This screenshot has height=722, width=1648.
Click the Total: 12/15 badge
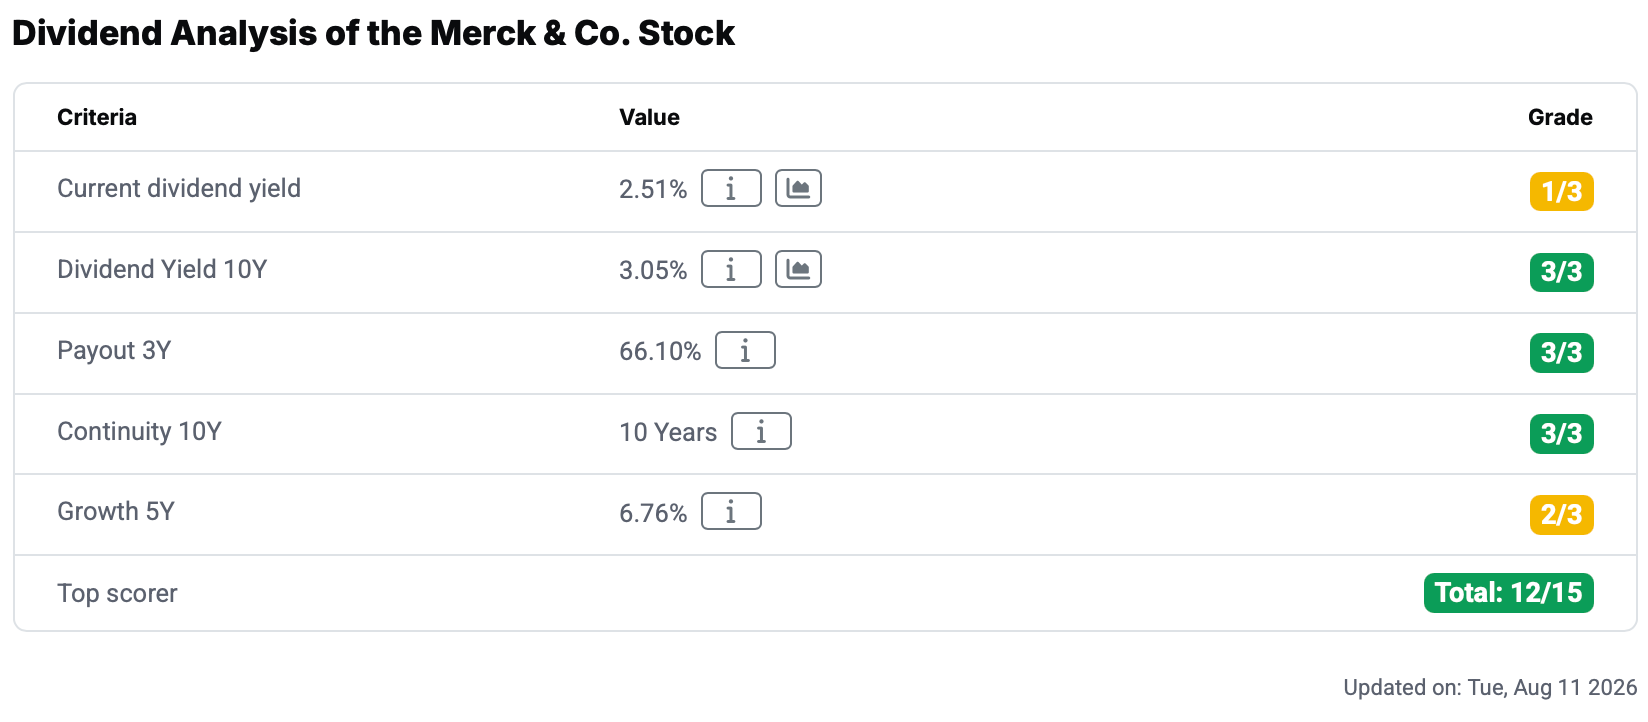1508,593
